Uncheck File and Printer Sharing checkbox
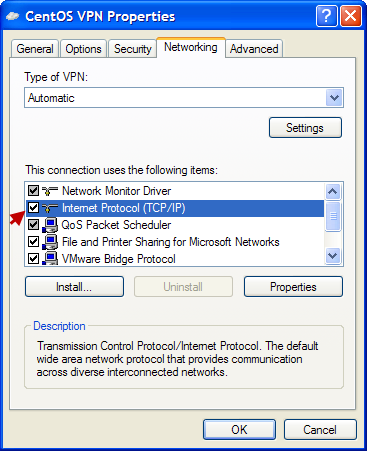Image resolution: width=367 pixels, height=451 pixels. coord(33,242)
